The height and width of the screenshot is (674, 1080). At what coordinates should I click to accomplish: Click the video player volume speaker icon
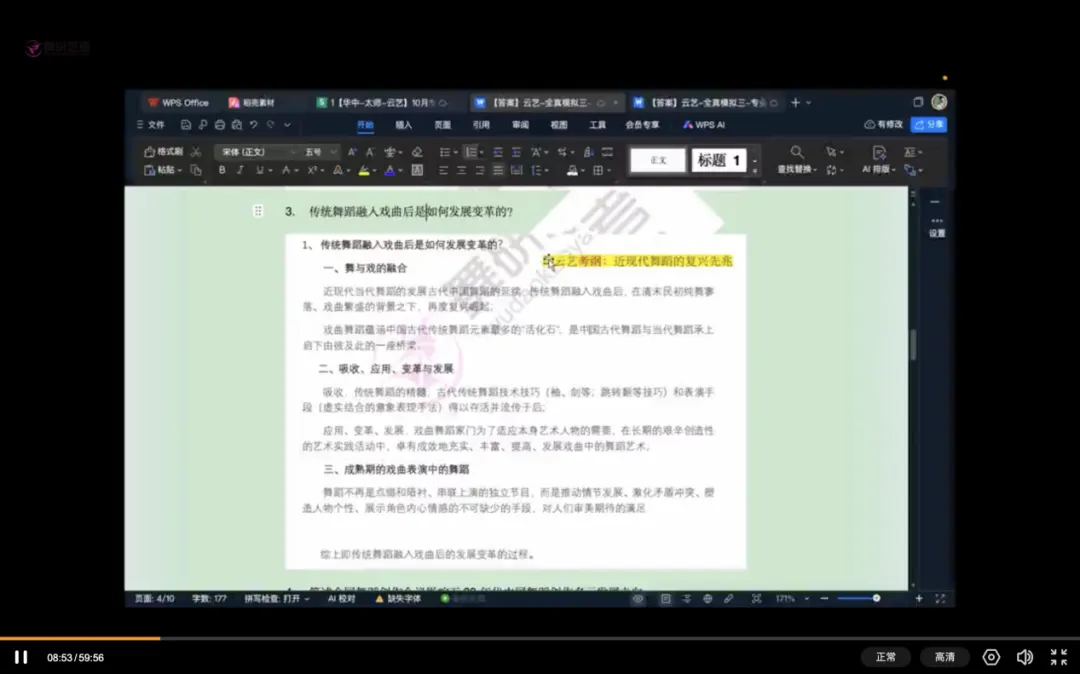pyautogui.click(x=1025, y=657)
